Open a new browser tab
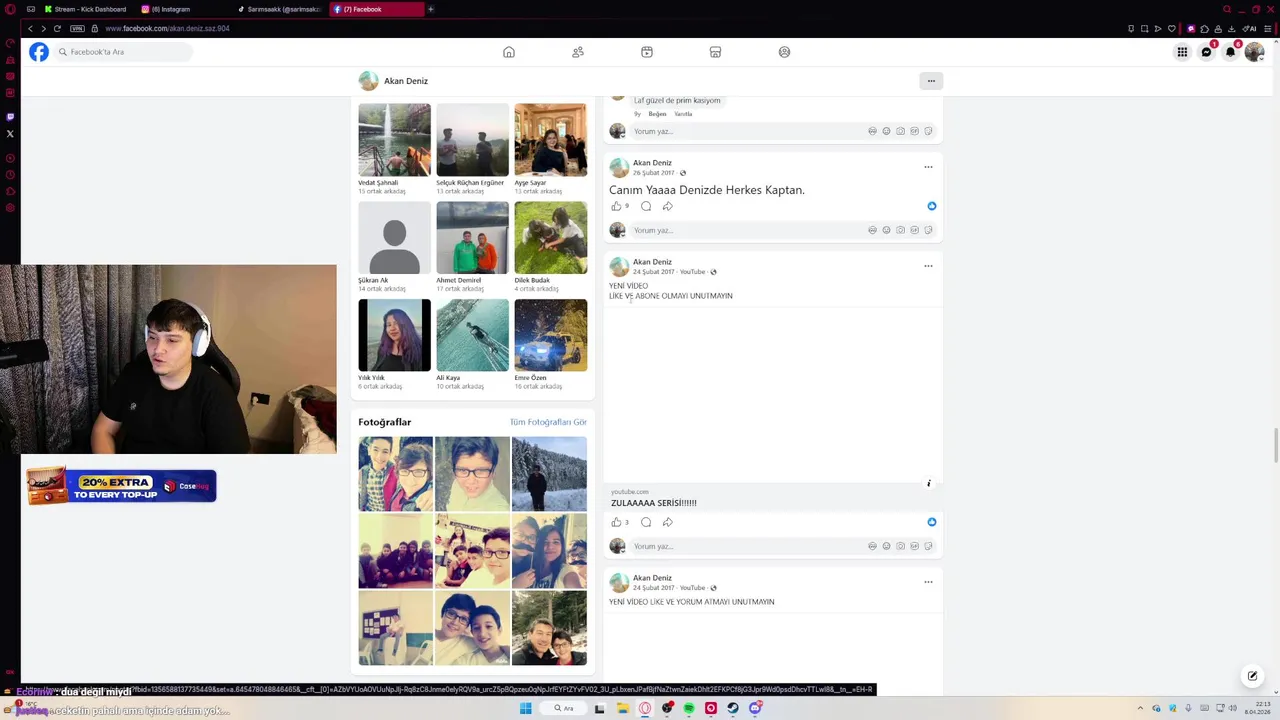 click(431, 9)
